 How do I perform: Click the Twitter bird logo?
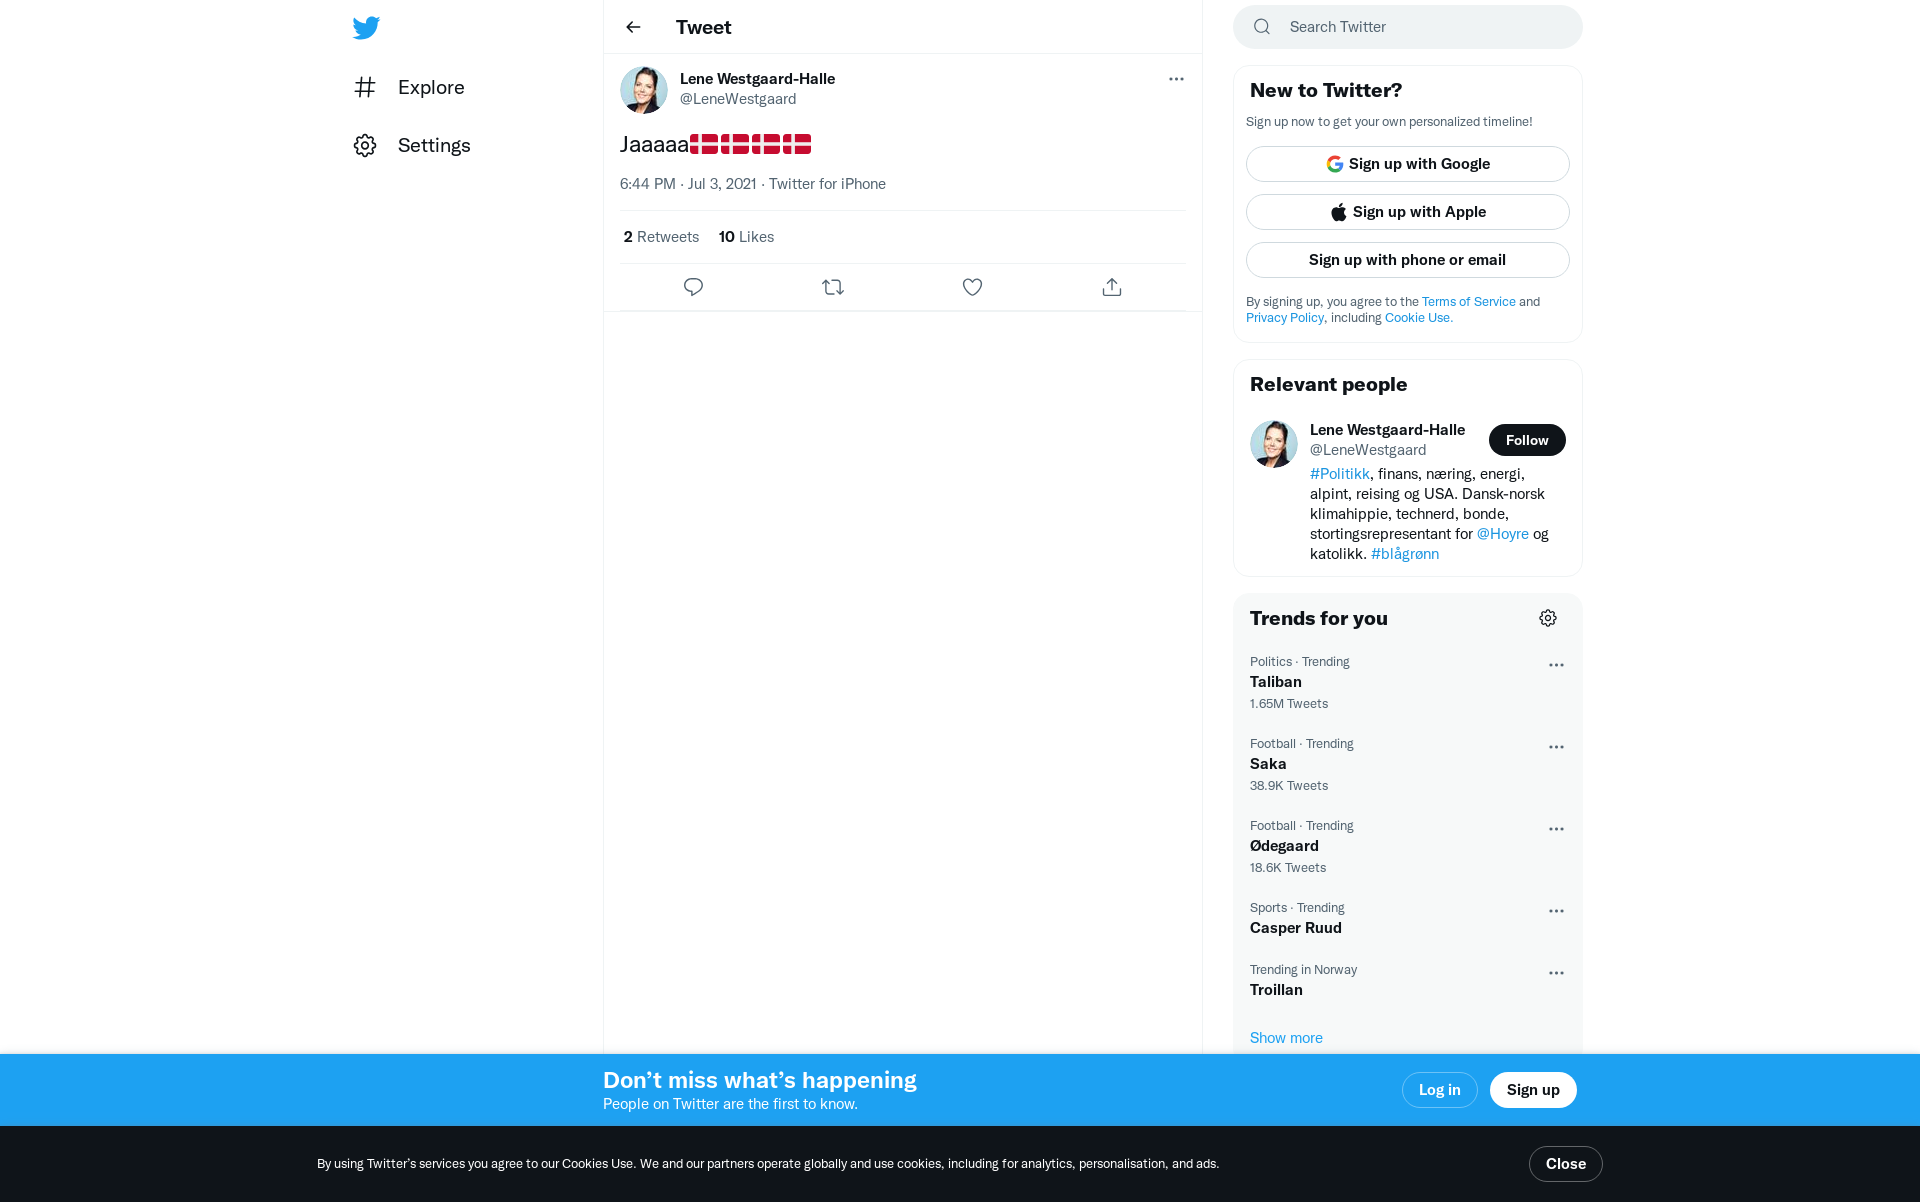[366, 28]
